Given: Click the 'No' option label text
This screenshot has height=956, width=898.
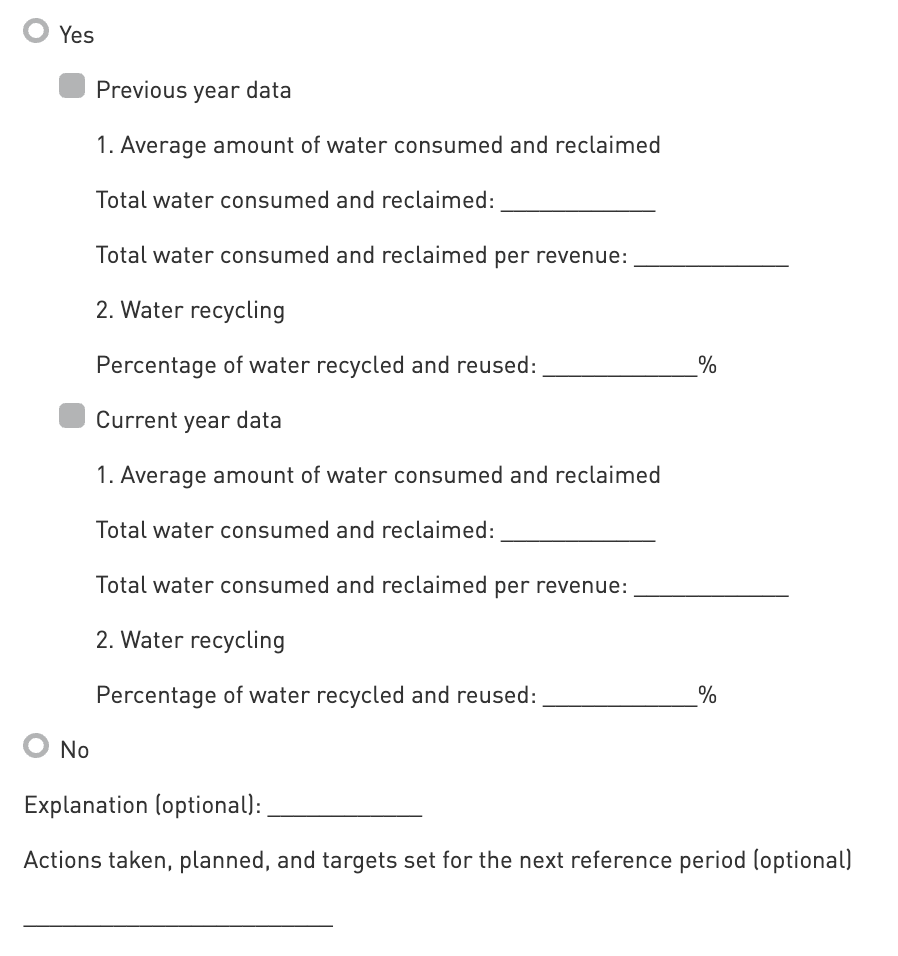Looking at the screenshot, I should pyautogui.click(x=74, y=750).
